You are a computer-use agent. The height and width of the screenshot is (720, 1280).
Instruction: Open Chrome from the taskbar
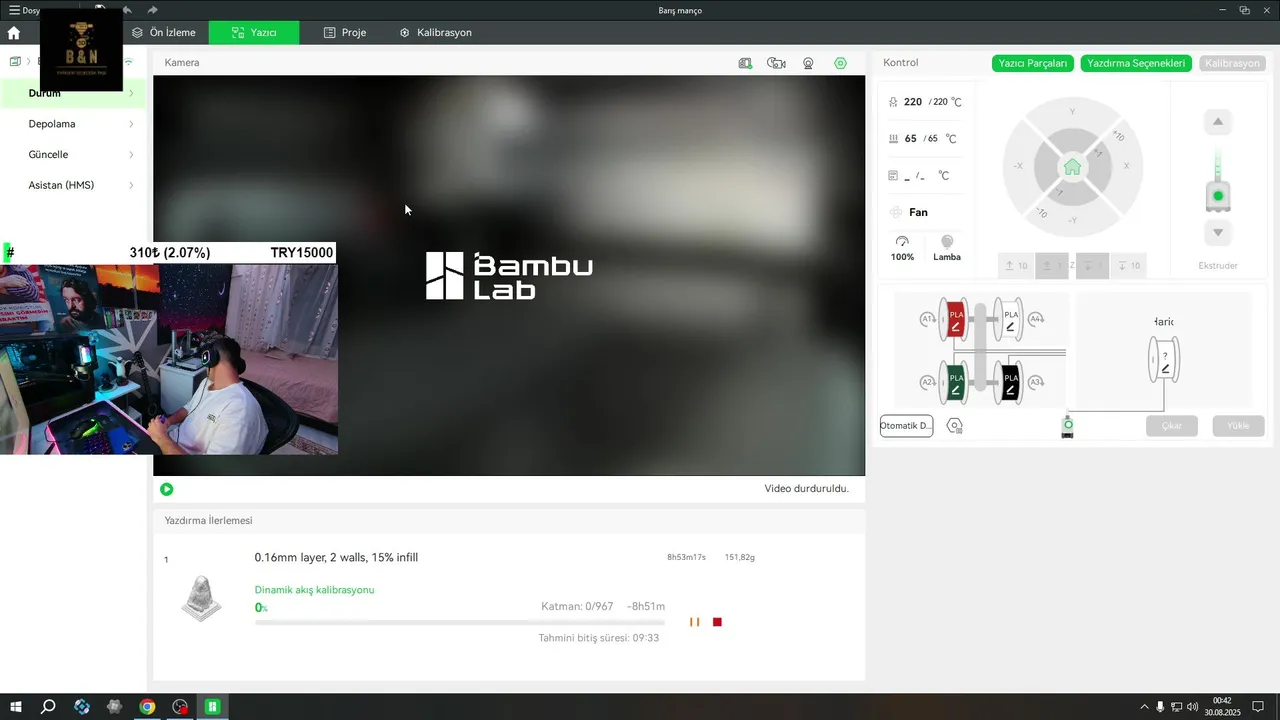point(147,707)
